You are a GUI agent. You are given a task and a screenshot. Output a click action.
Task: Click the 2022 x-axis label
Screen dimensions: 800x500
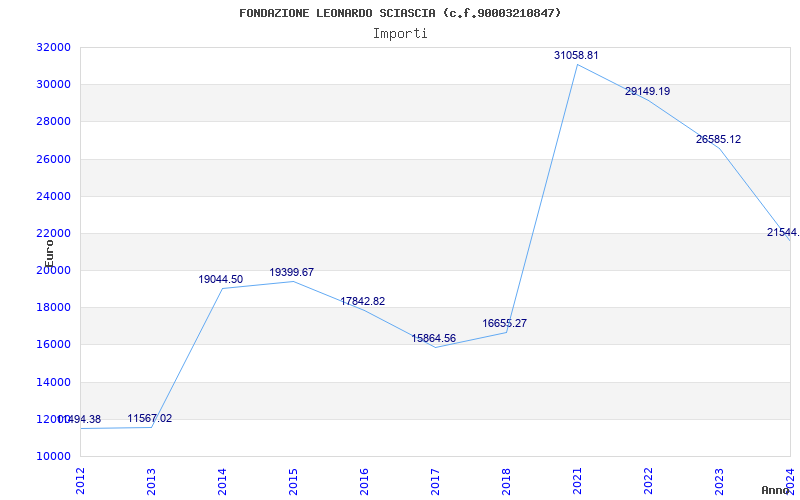(x=648, y=482)
